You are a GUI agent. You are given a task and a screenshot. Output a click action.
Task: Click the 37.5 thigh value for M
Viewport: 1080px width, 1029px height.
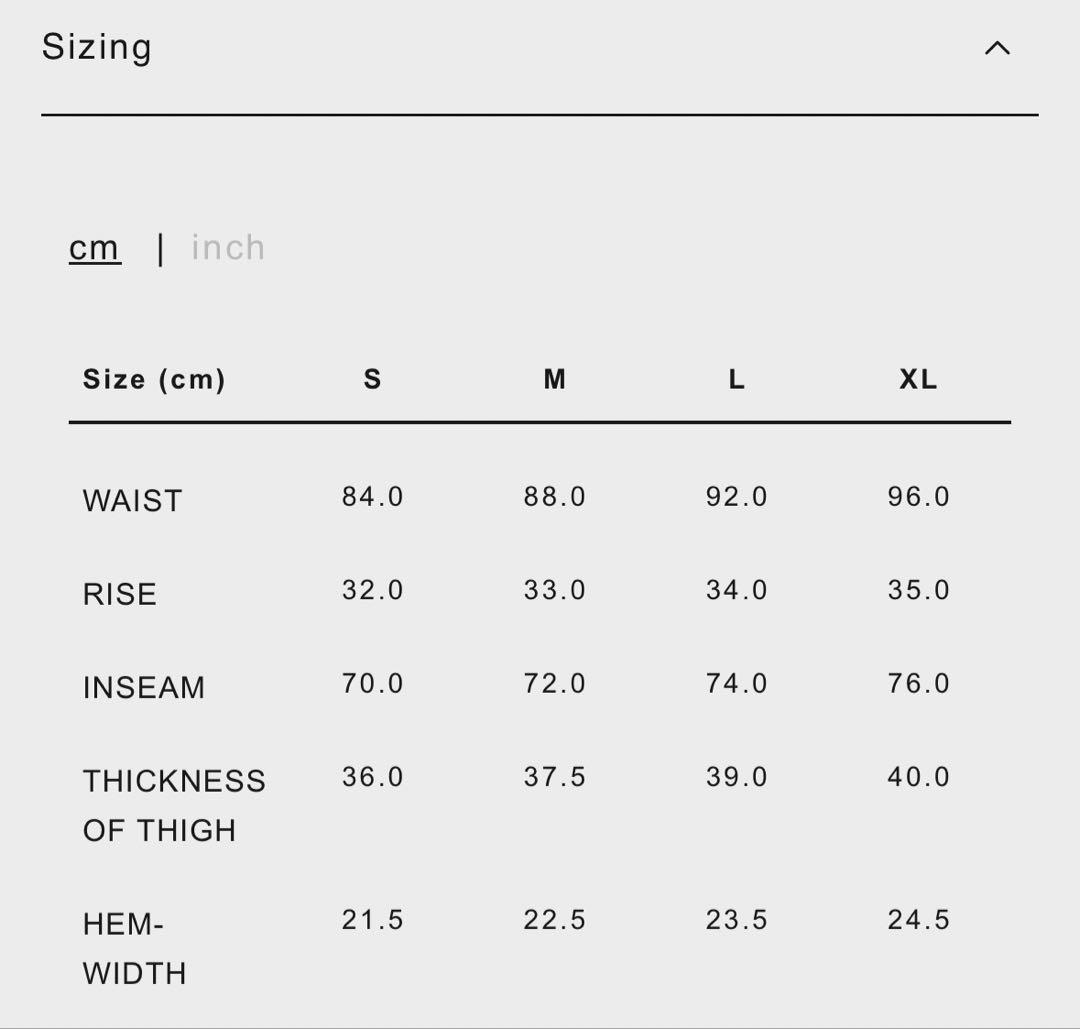coord(555,777)
